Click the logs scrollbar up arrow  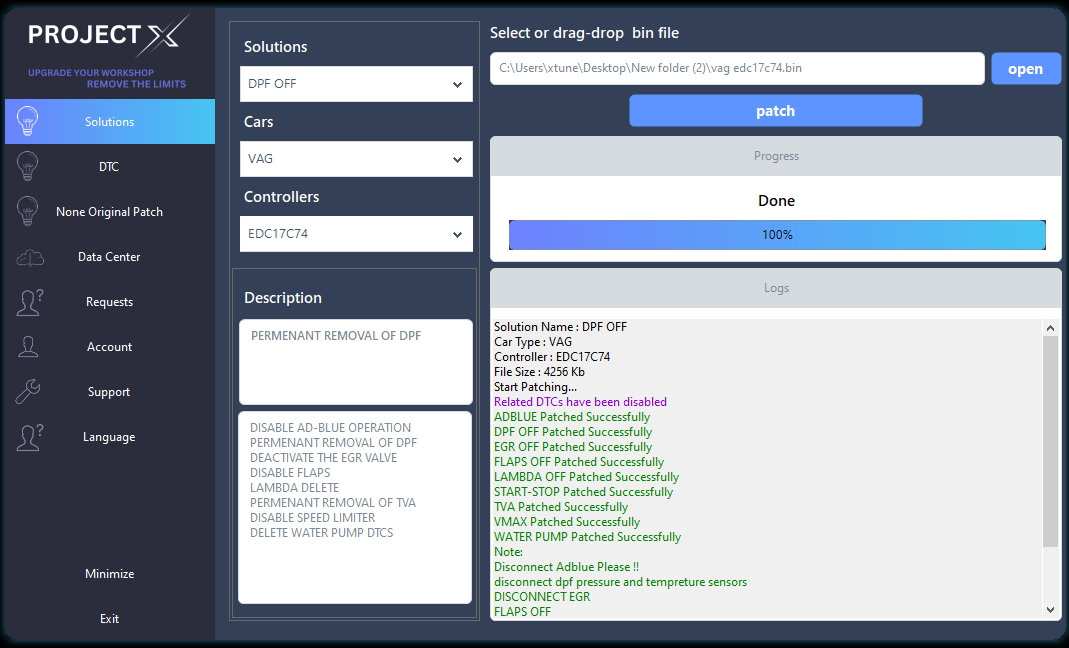(1051, 328)
